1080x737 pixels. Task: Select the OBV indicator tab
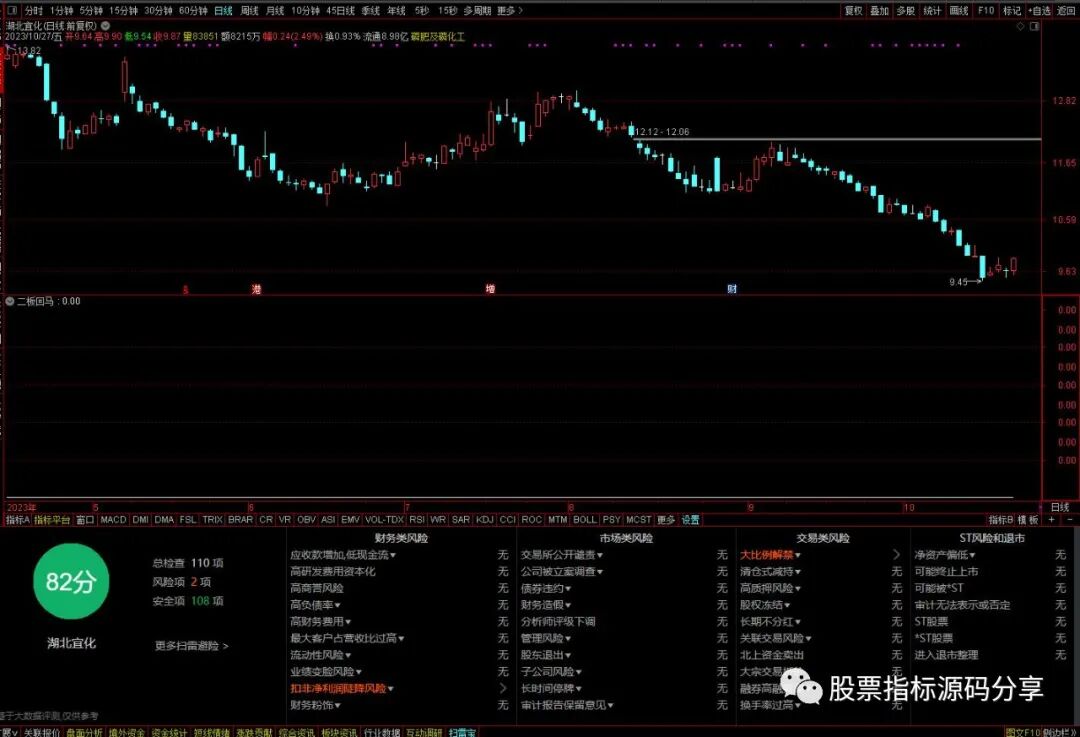click(x=306, y=520)
